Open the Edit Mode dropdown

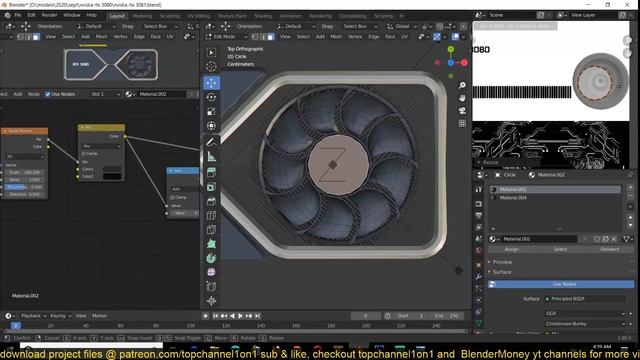227,37
